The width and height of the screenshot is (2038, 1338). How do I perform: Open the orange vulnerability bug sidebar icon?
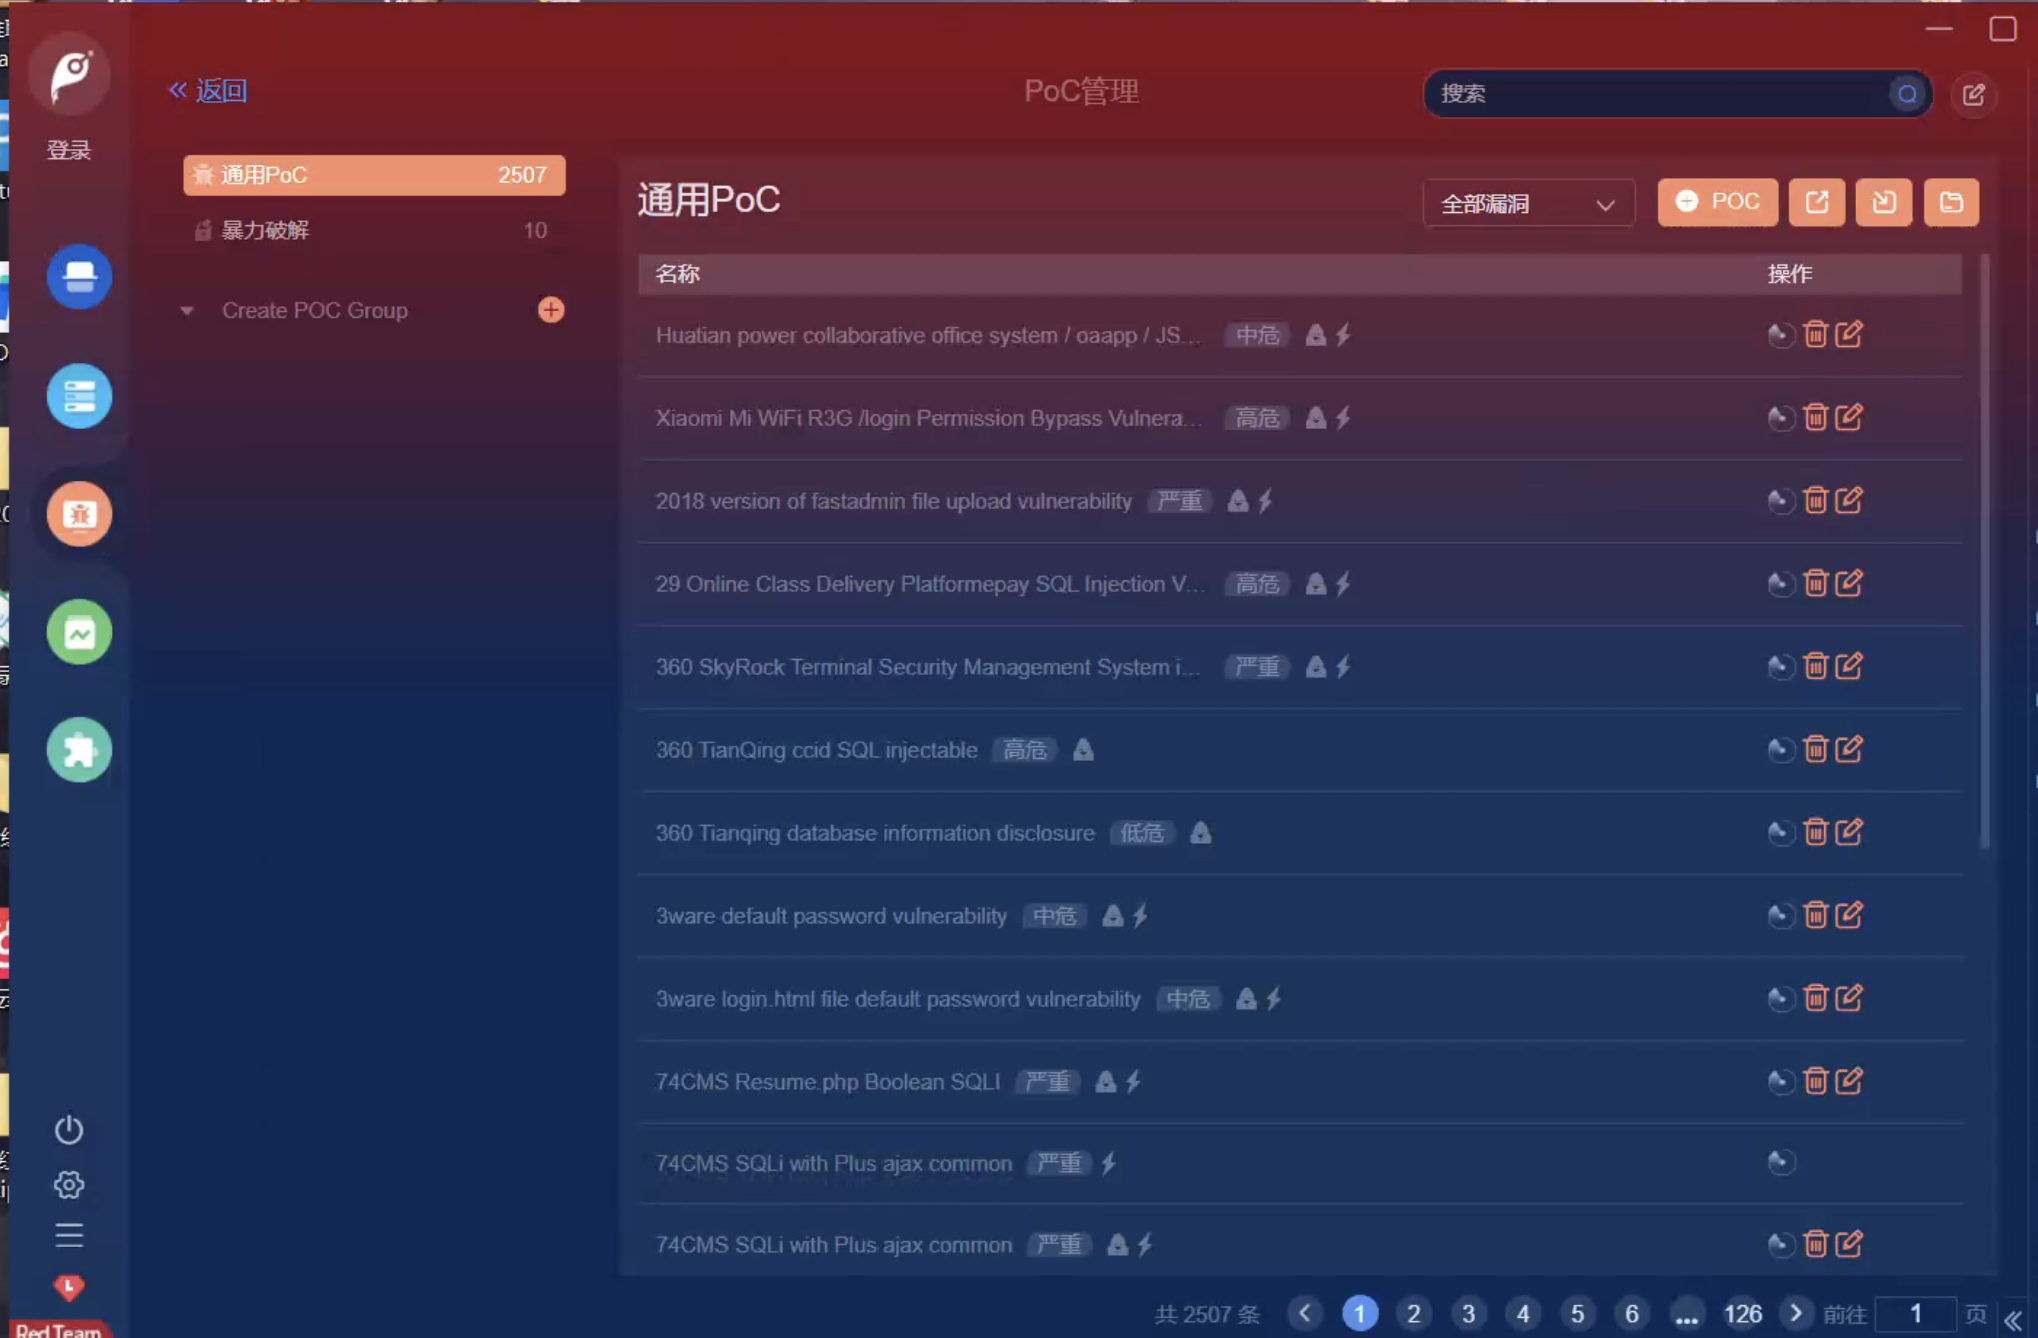pyautogui.click(x=79, y=514)
